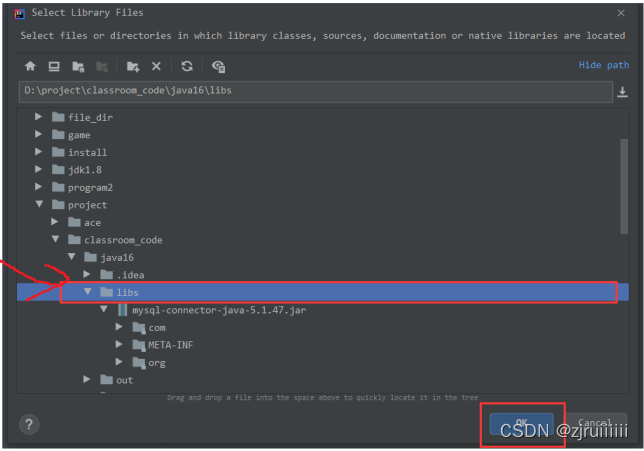644x451 pixels.
Task: Select the org package folder
Action: click(149, 363)
